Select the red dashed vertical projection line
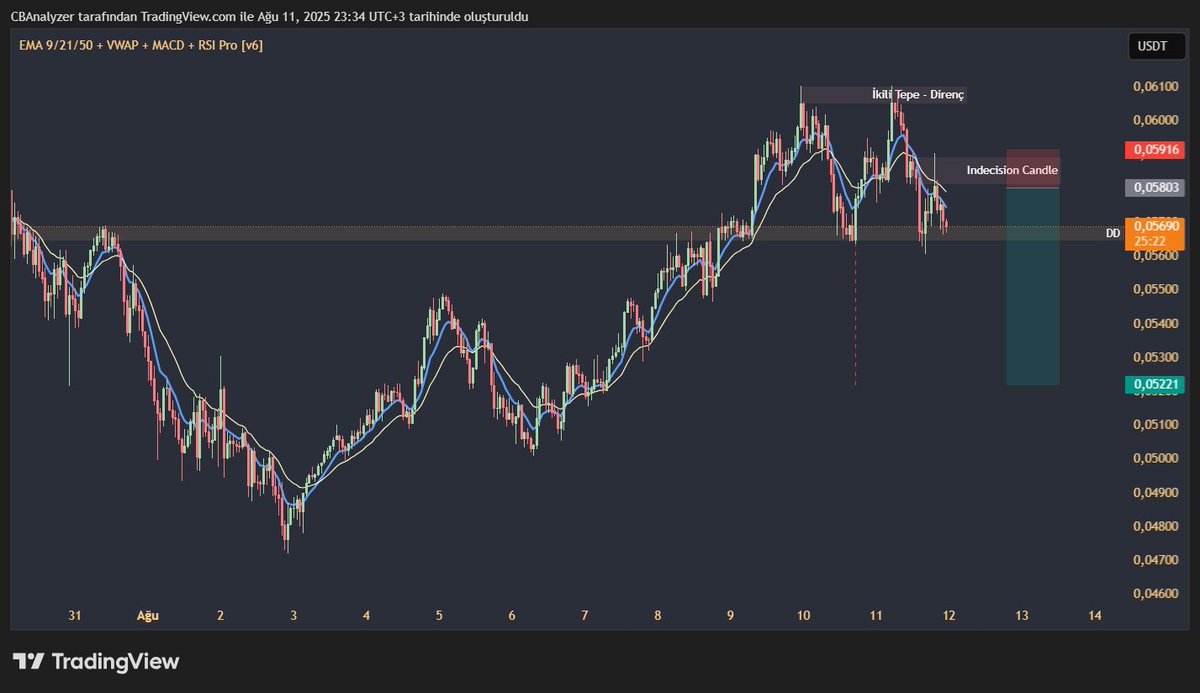 click(855, 312)
